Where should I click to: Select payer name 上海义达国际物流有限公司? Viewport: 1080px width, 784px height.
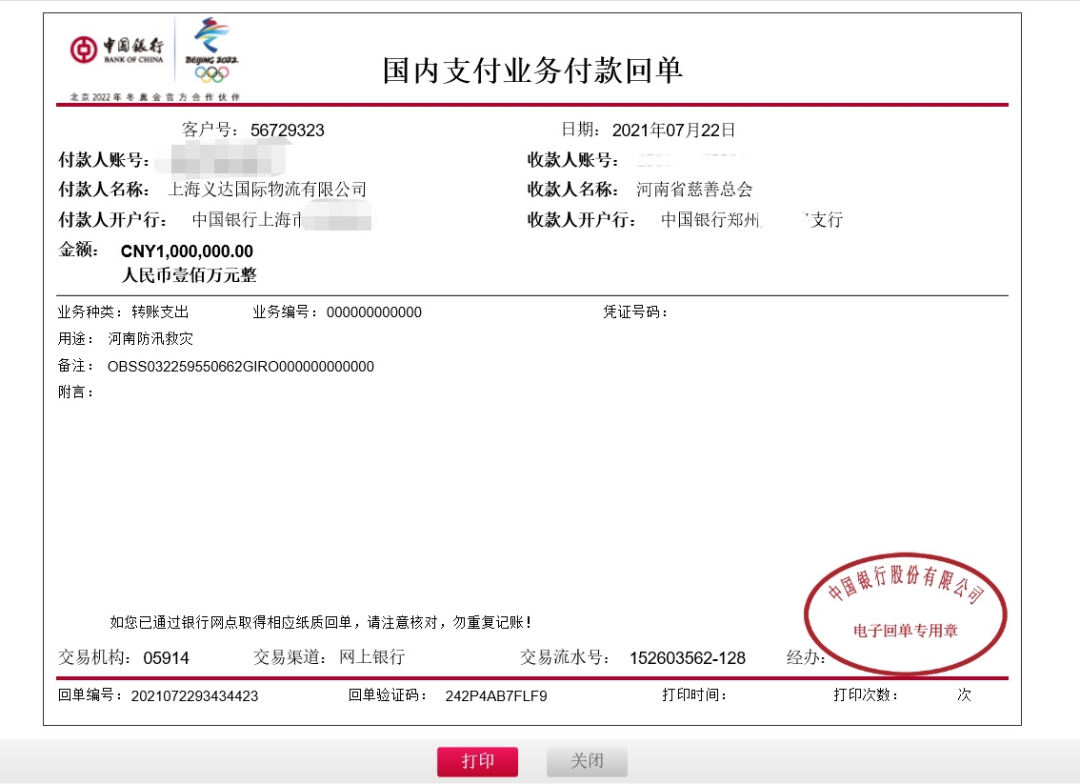tap(267, 189)
